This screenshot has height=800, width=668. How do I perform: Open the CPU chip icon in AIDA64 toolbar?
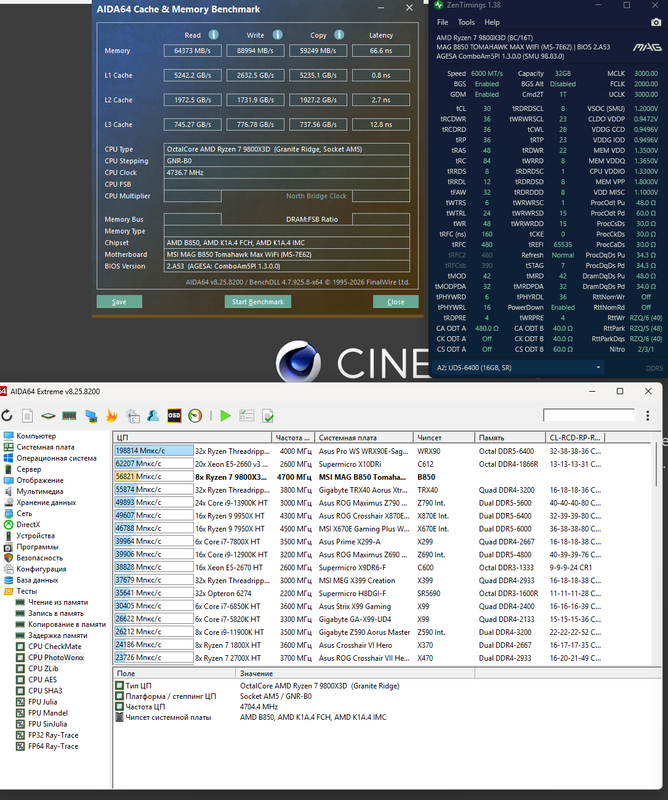48,416
